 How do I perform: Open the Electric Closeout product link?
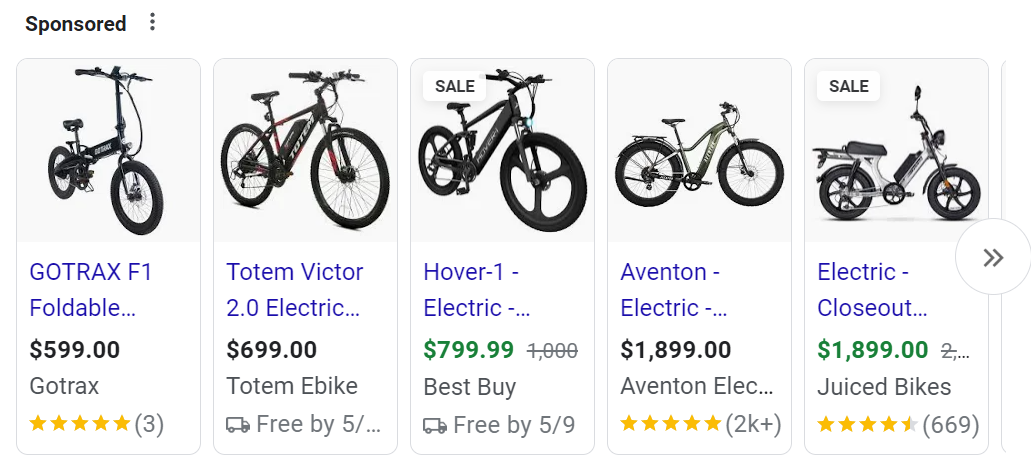[872, 289]
